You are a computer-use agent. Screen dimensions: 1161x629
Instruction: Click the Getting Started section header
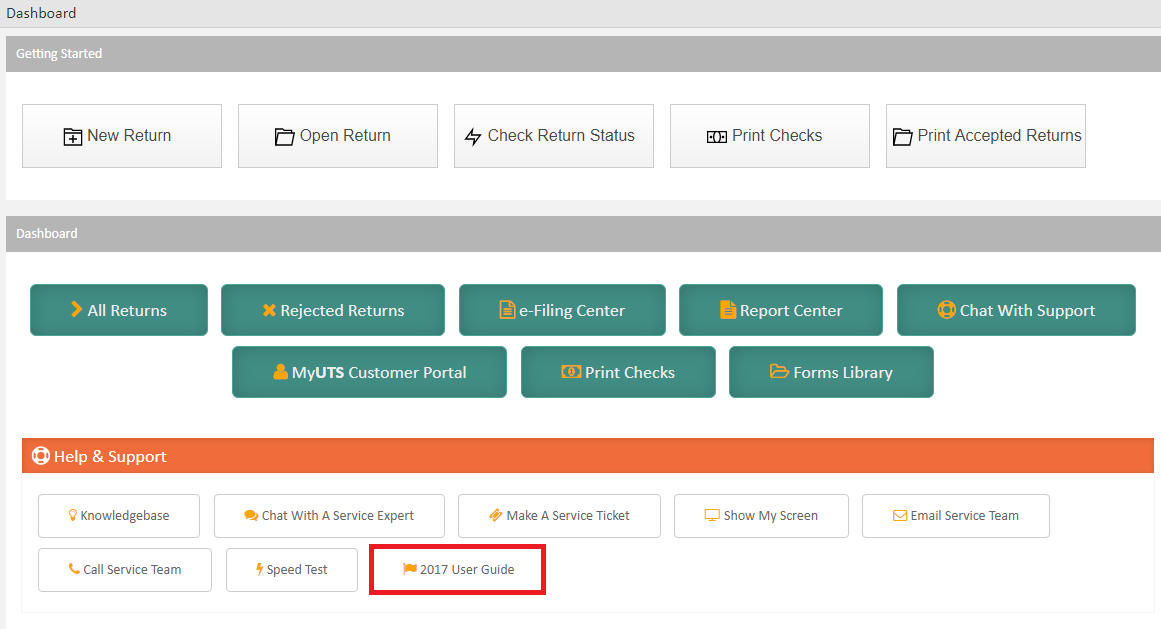click(x=58, y=54)
